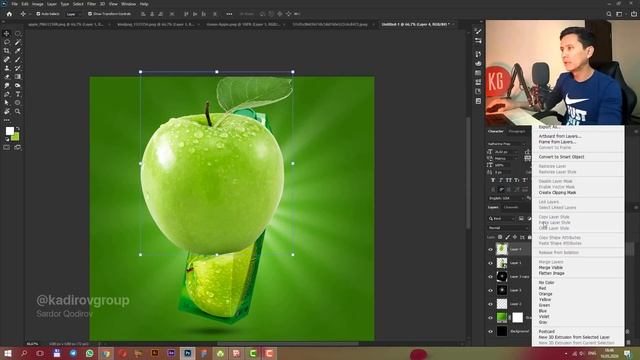Hide Layer 3 visibility eye
This screenshot has height=360, width=640.
click(490, 290)
